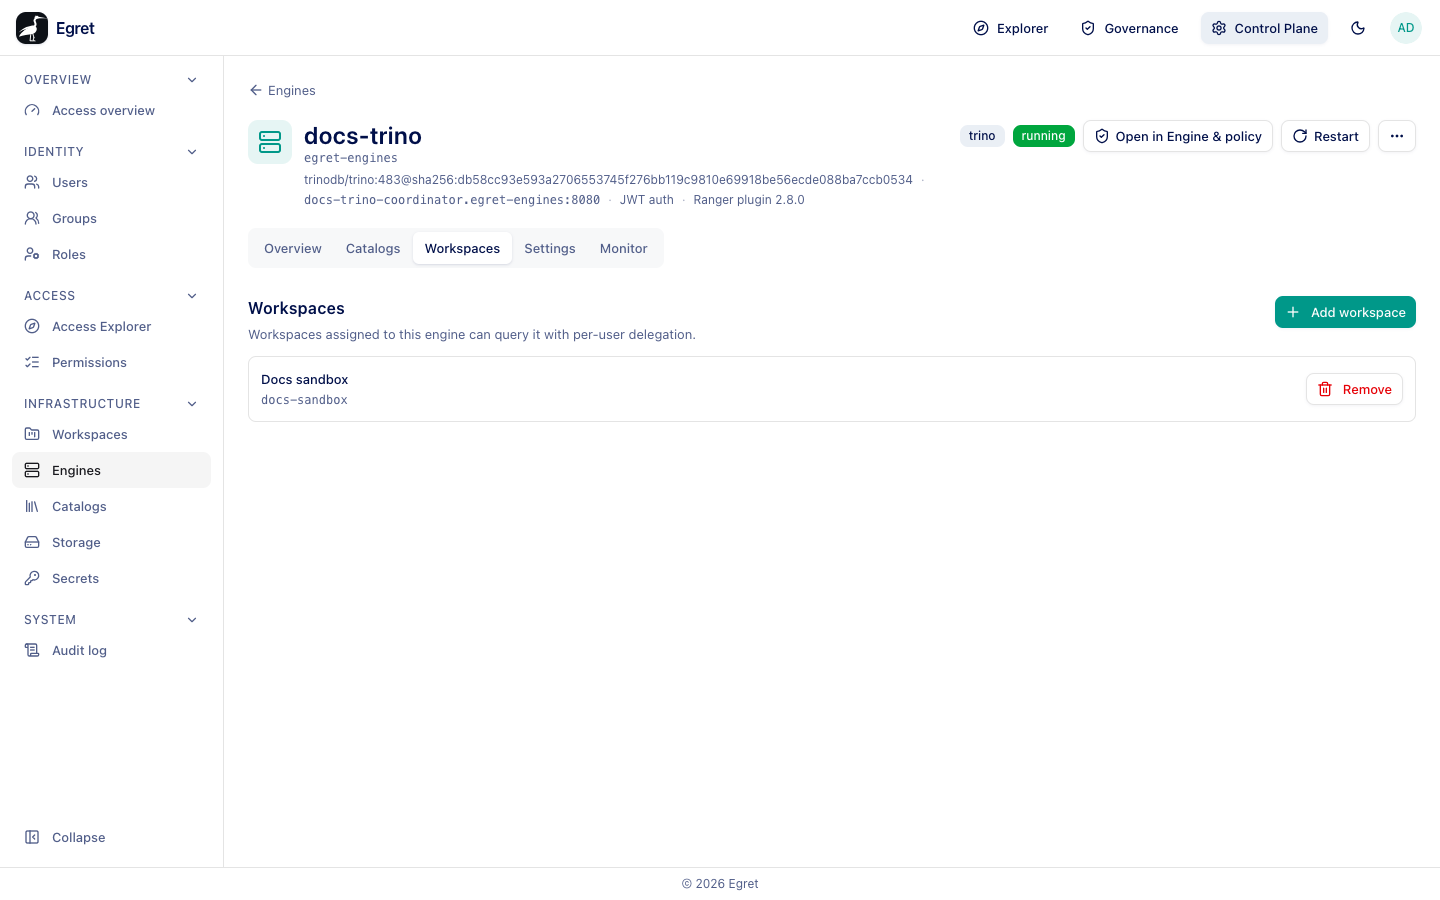Collapse the SYSTEM section chevron
Viewport: 1440px width, 900px height.
pyautogui.click(x=192, y=620)
